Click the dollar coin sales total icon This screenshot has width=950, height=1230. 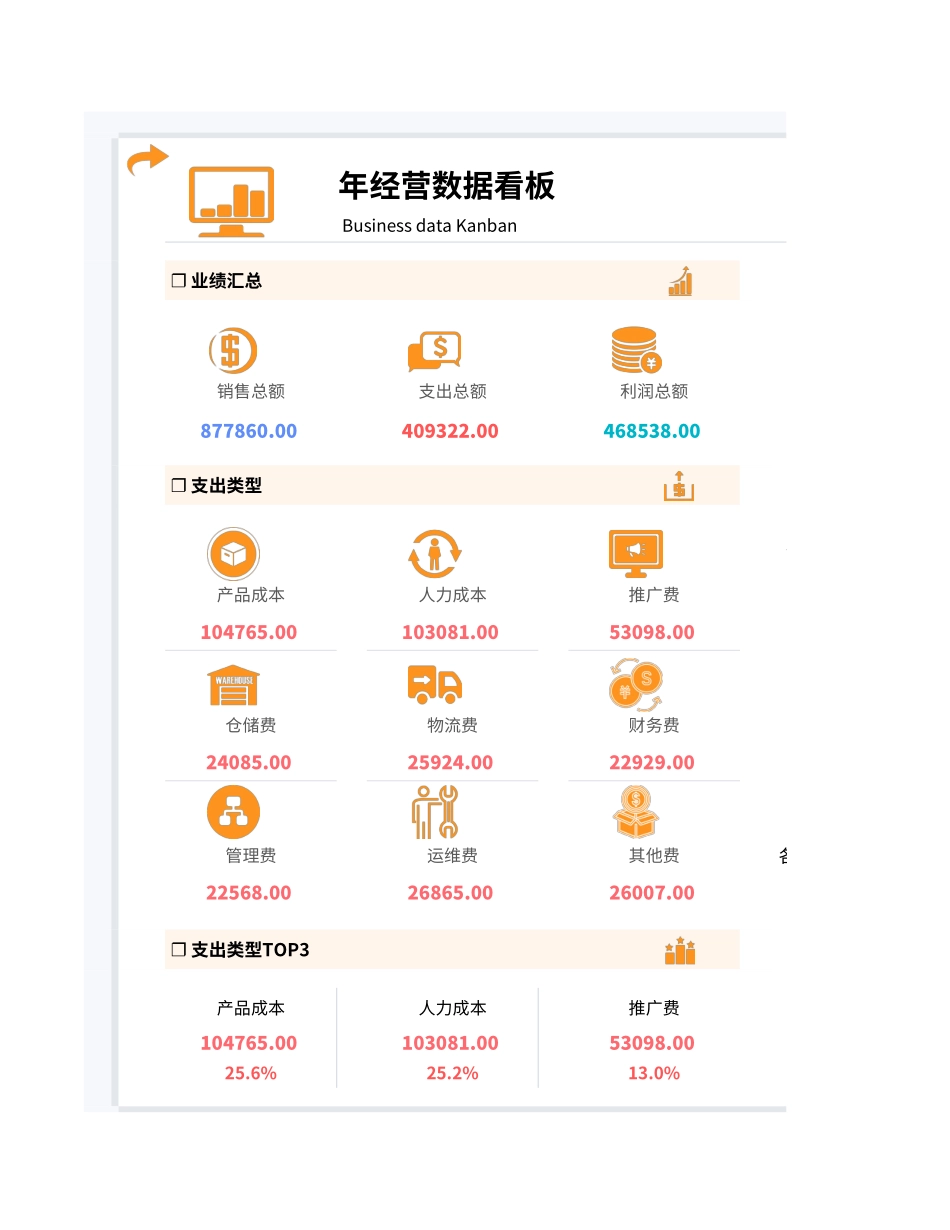pyautogui.click(x=233, y=351)
